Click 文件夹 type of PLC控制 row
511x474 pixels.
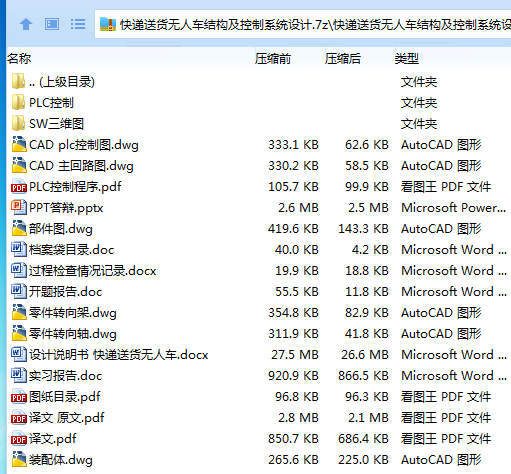[419, 103]
